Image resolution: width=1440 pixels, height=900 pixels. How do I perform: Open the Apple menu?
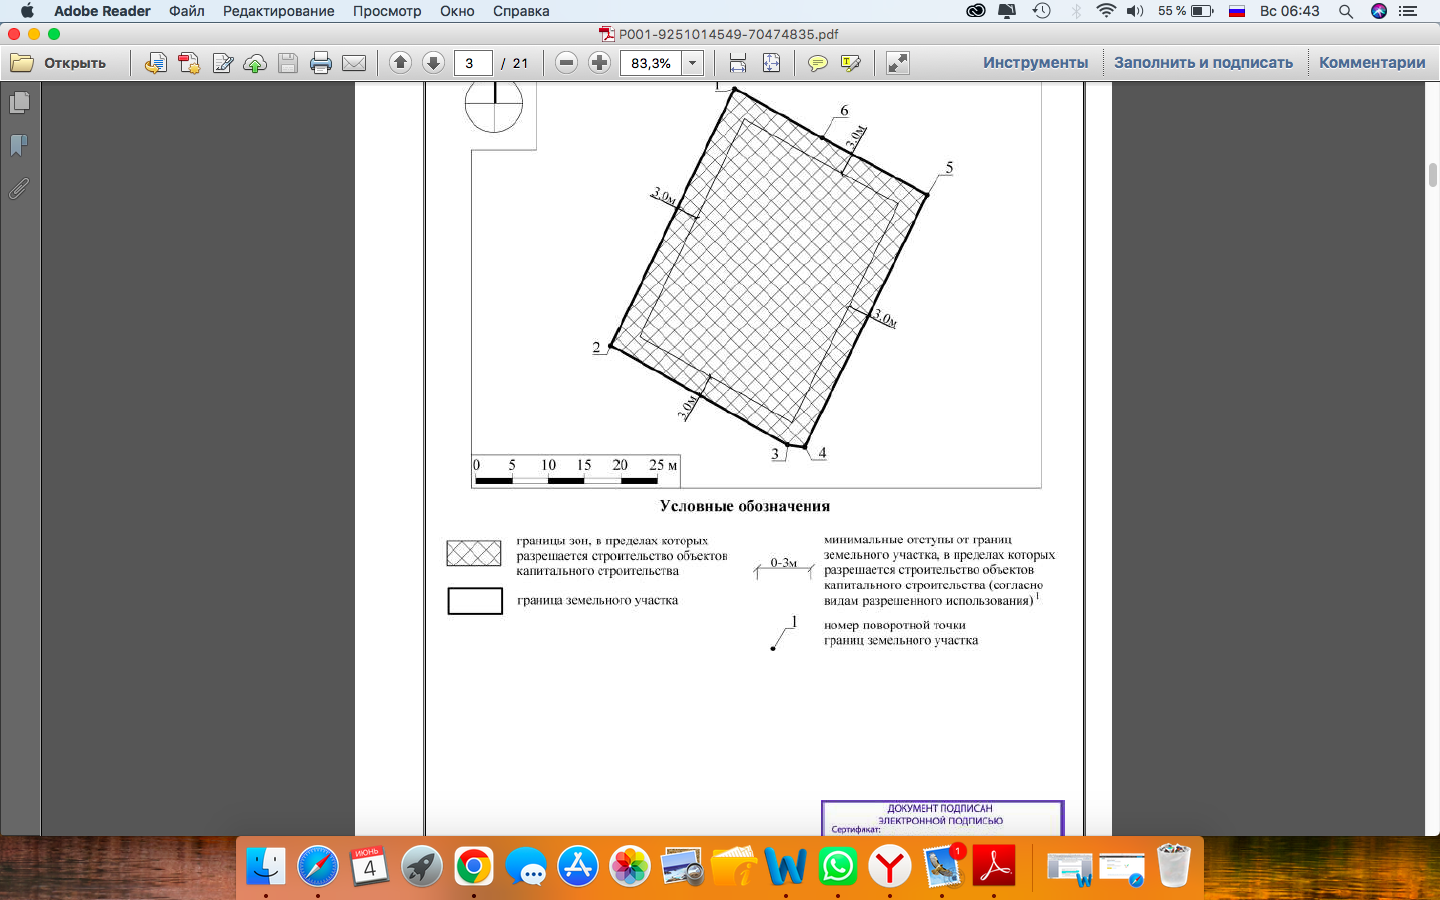point(27,11)
